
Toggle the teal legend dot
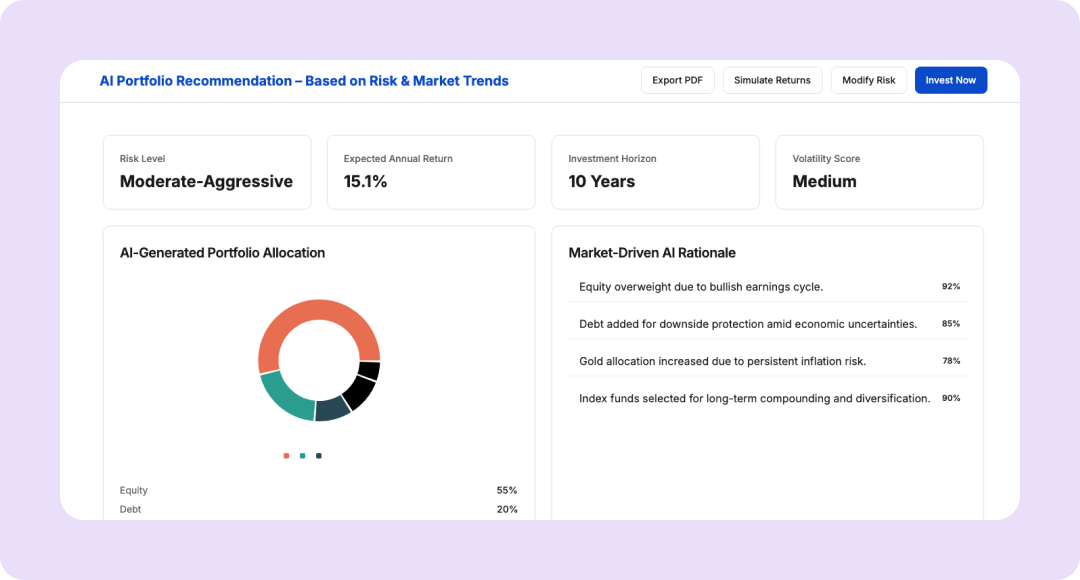pyautogui.click(x=302, y=456)
